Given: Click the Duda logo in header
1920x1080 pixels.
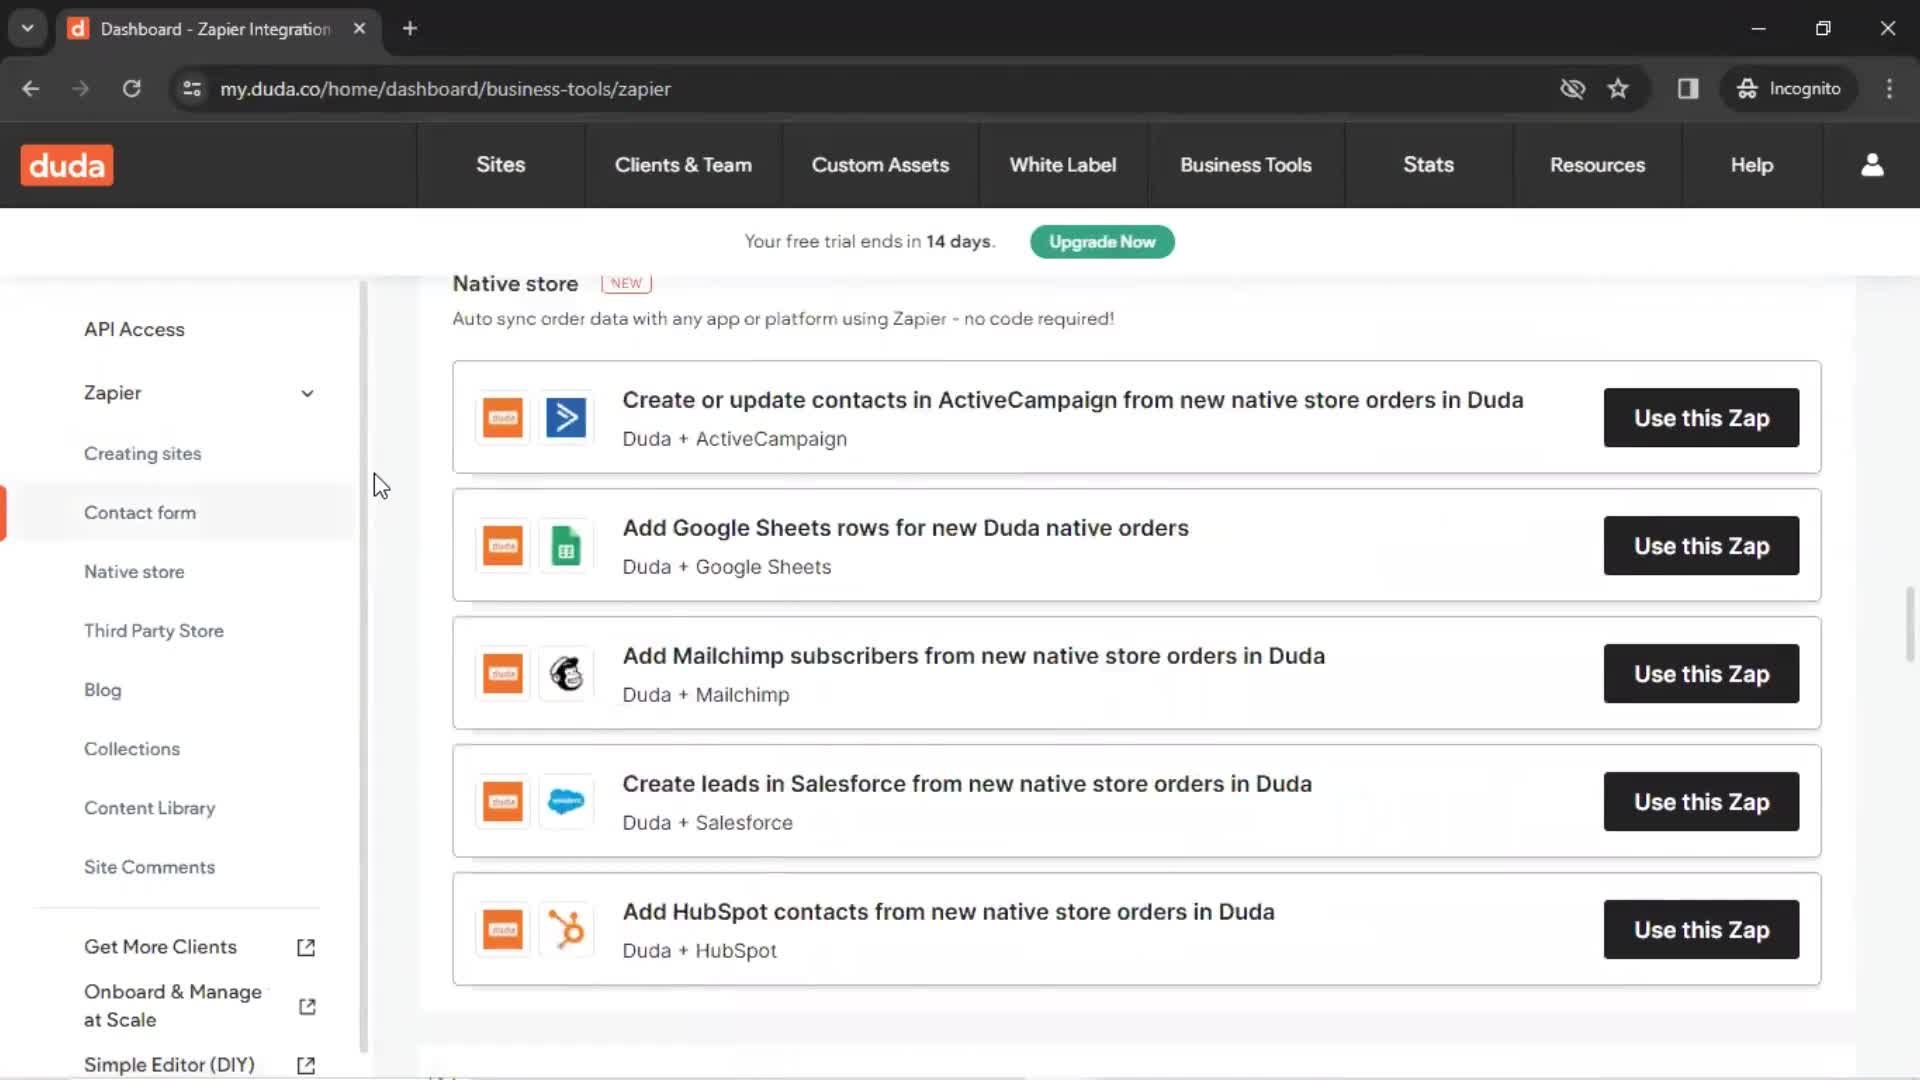Looking at the screenshot, I should tap(67, 165).
